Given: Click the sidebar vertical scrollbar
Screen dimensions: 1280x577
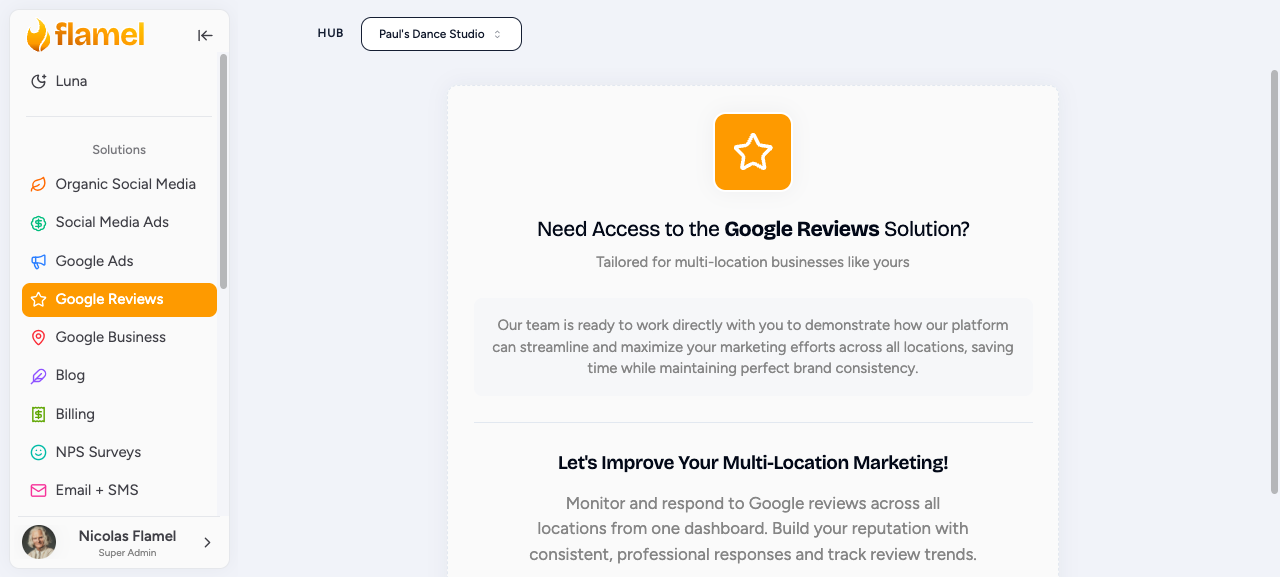Looking at the screenshot, I should click(x=223, y=171).
